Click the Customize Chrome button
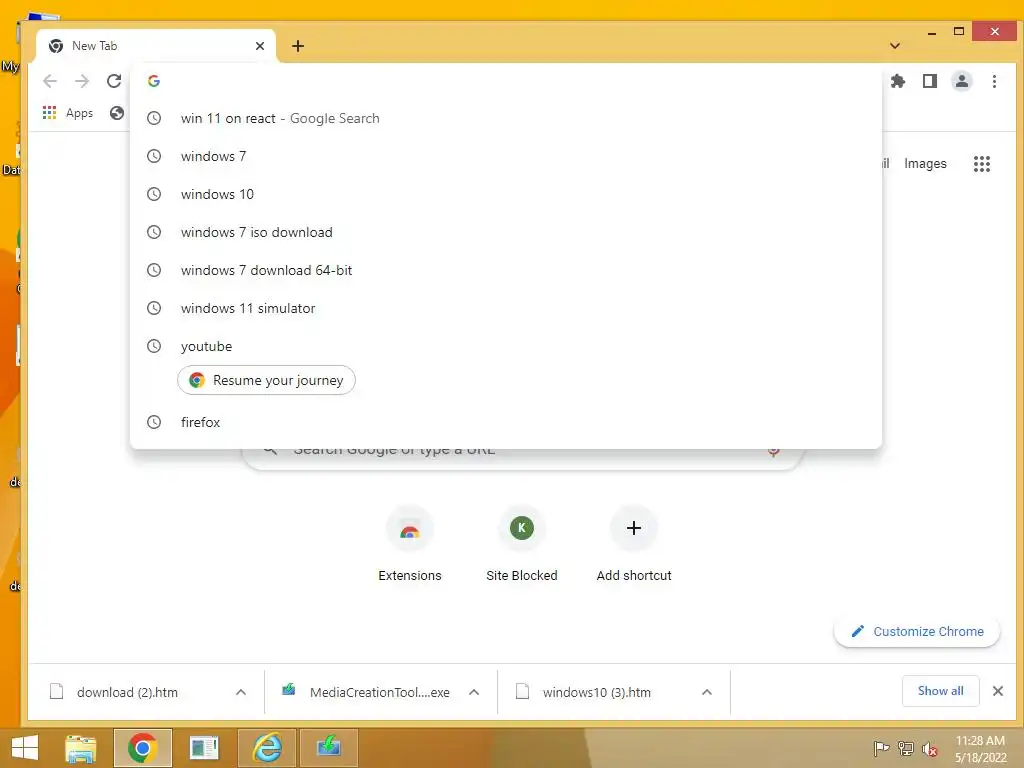The image size is (1024, 768). point(917,632)
